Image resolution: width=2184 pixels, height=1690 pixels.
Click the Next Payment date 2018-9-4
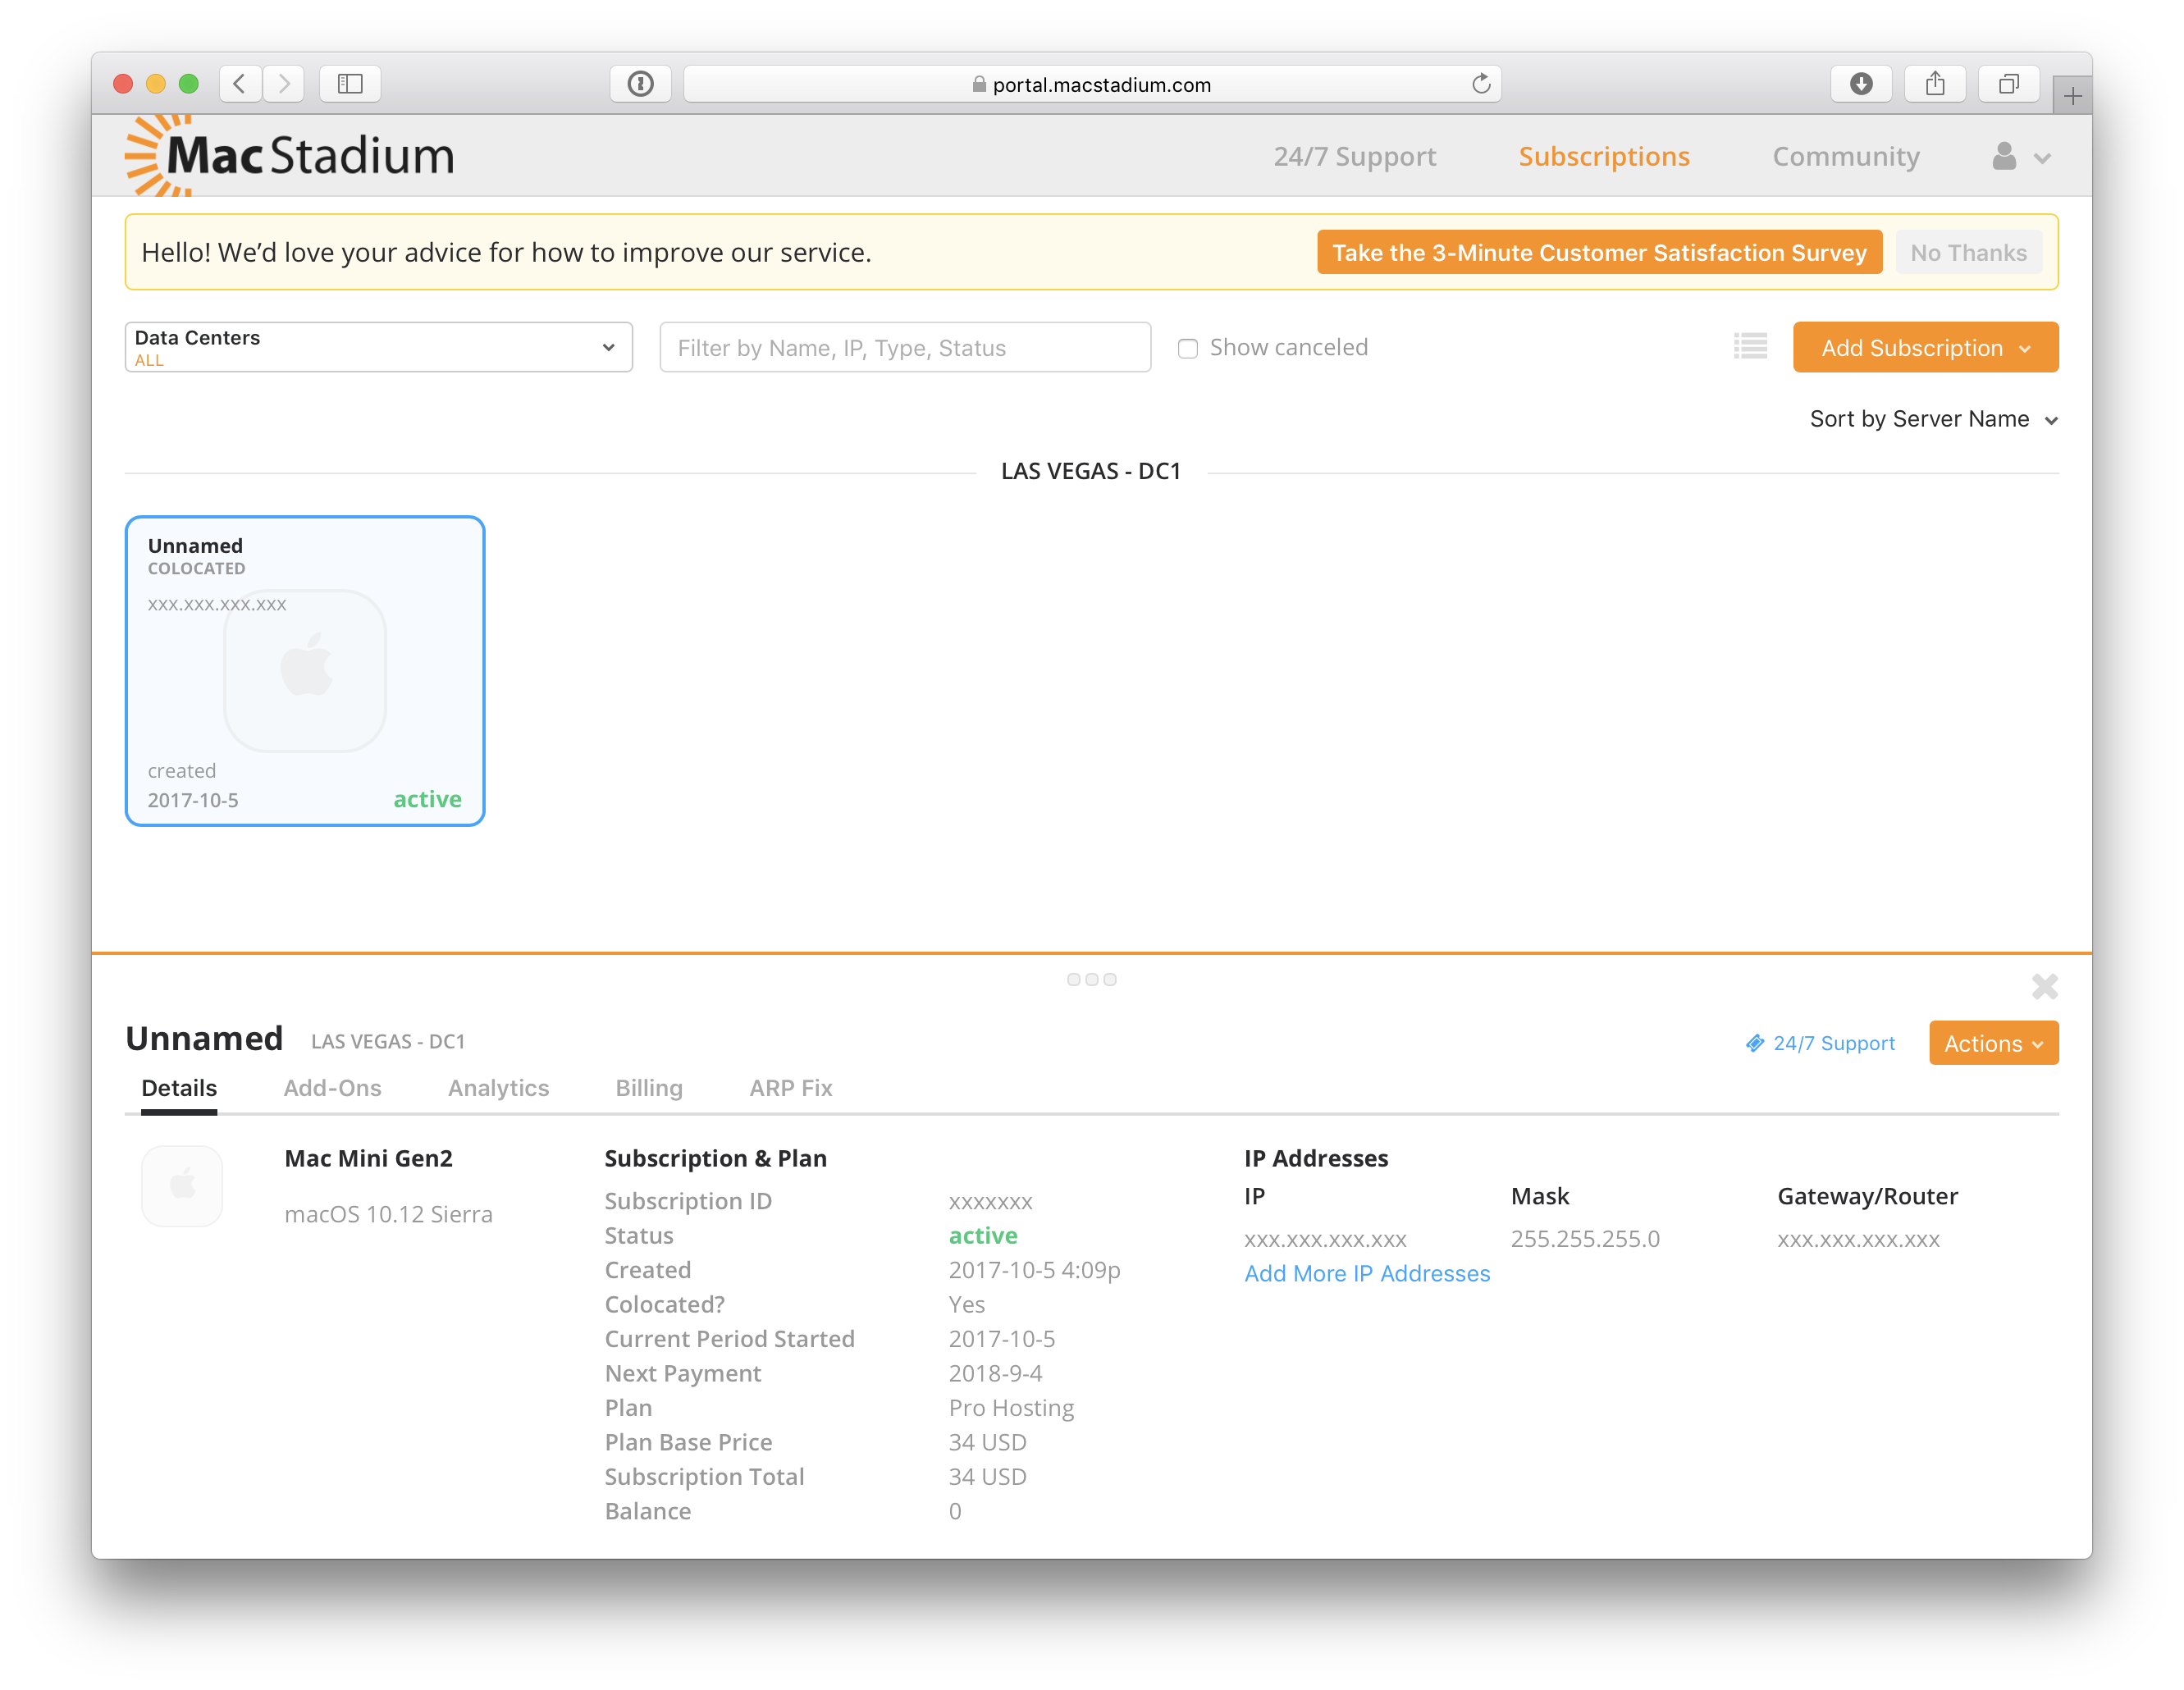coord(995,1373)
